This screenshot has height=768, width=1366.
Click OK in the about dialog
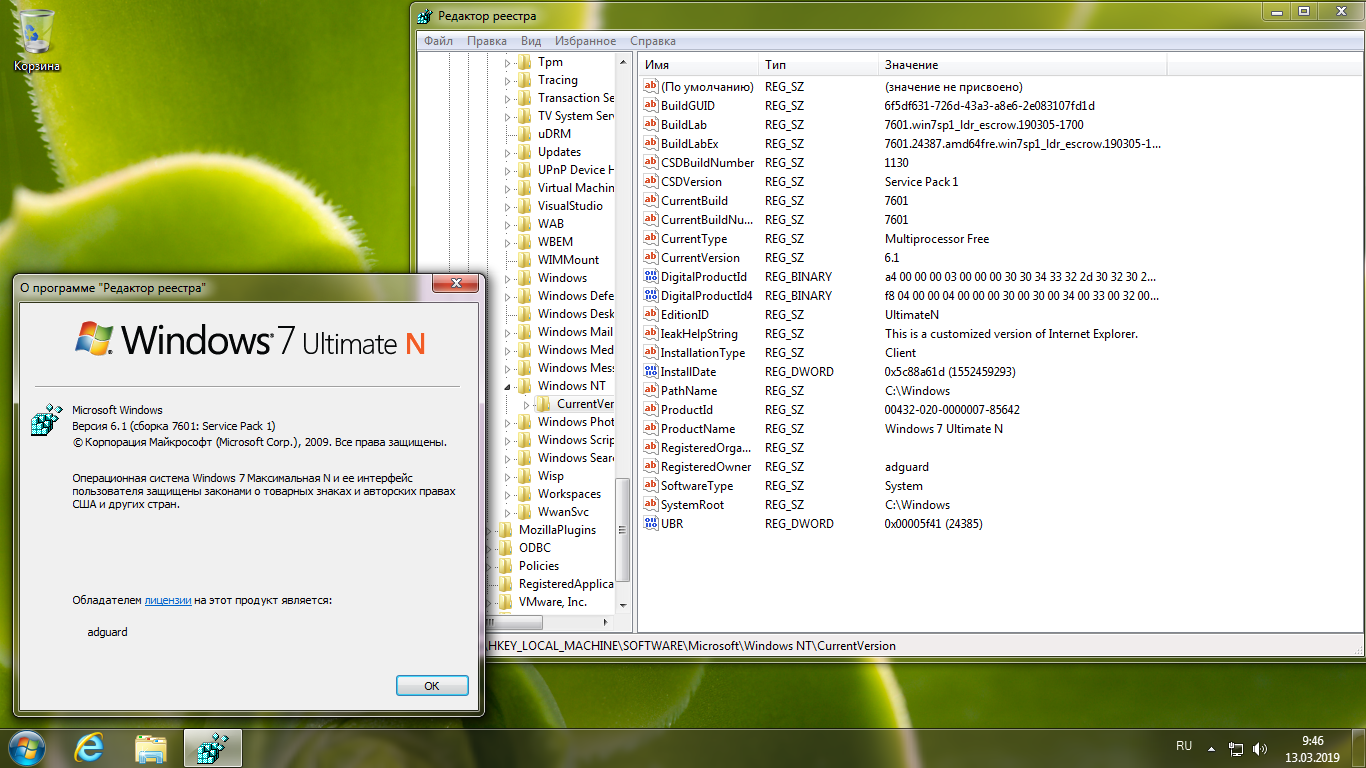(x=432, y=686)
